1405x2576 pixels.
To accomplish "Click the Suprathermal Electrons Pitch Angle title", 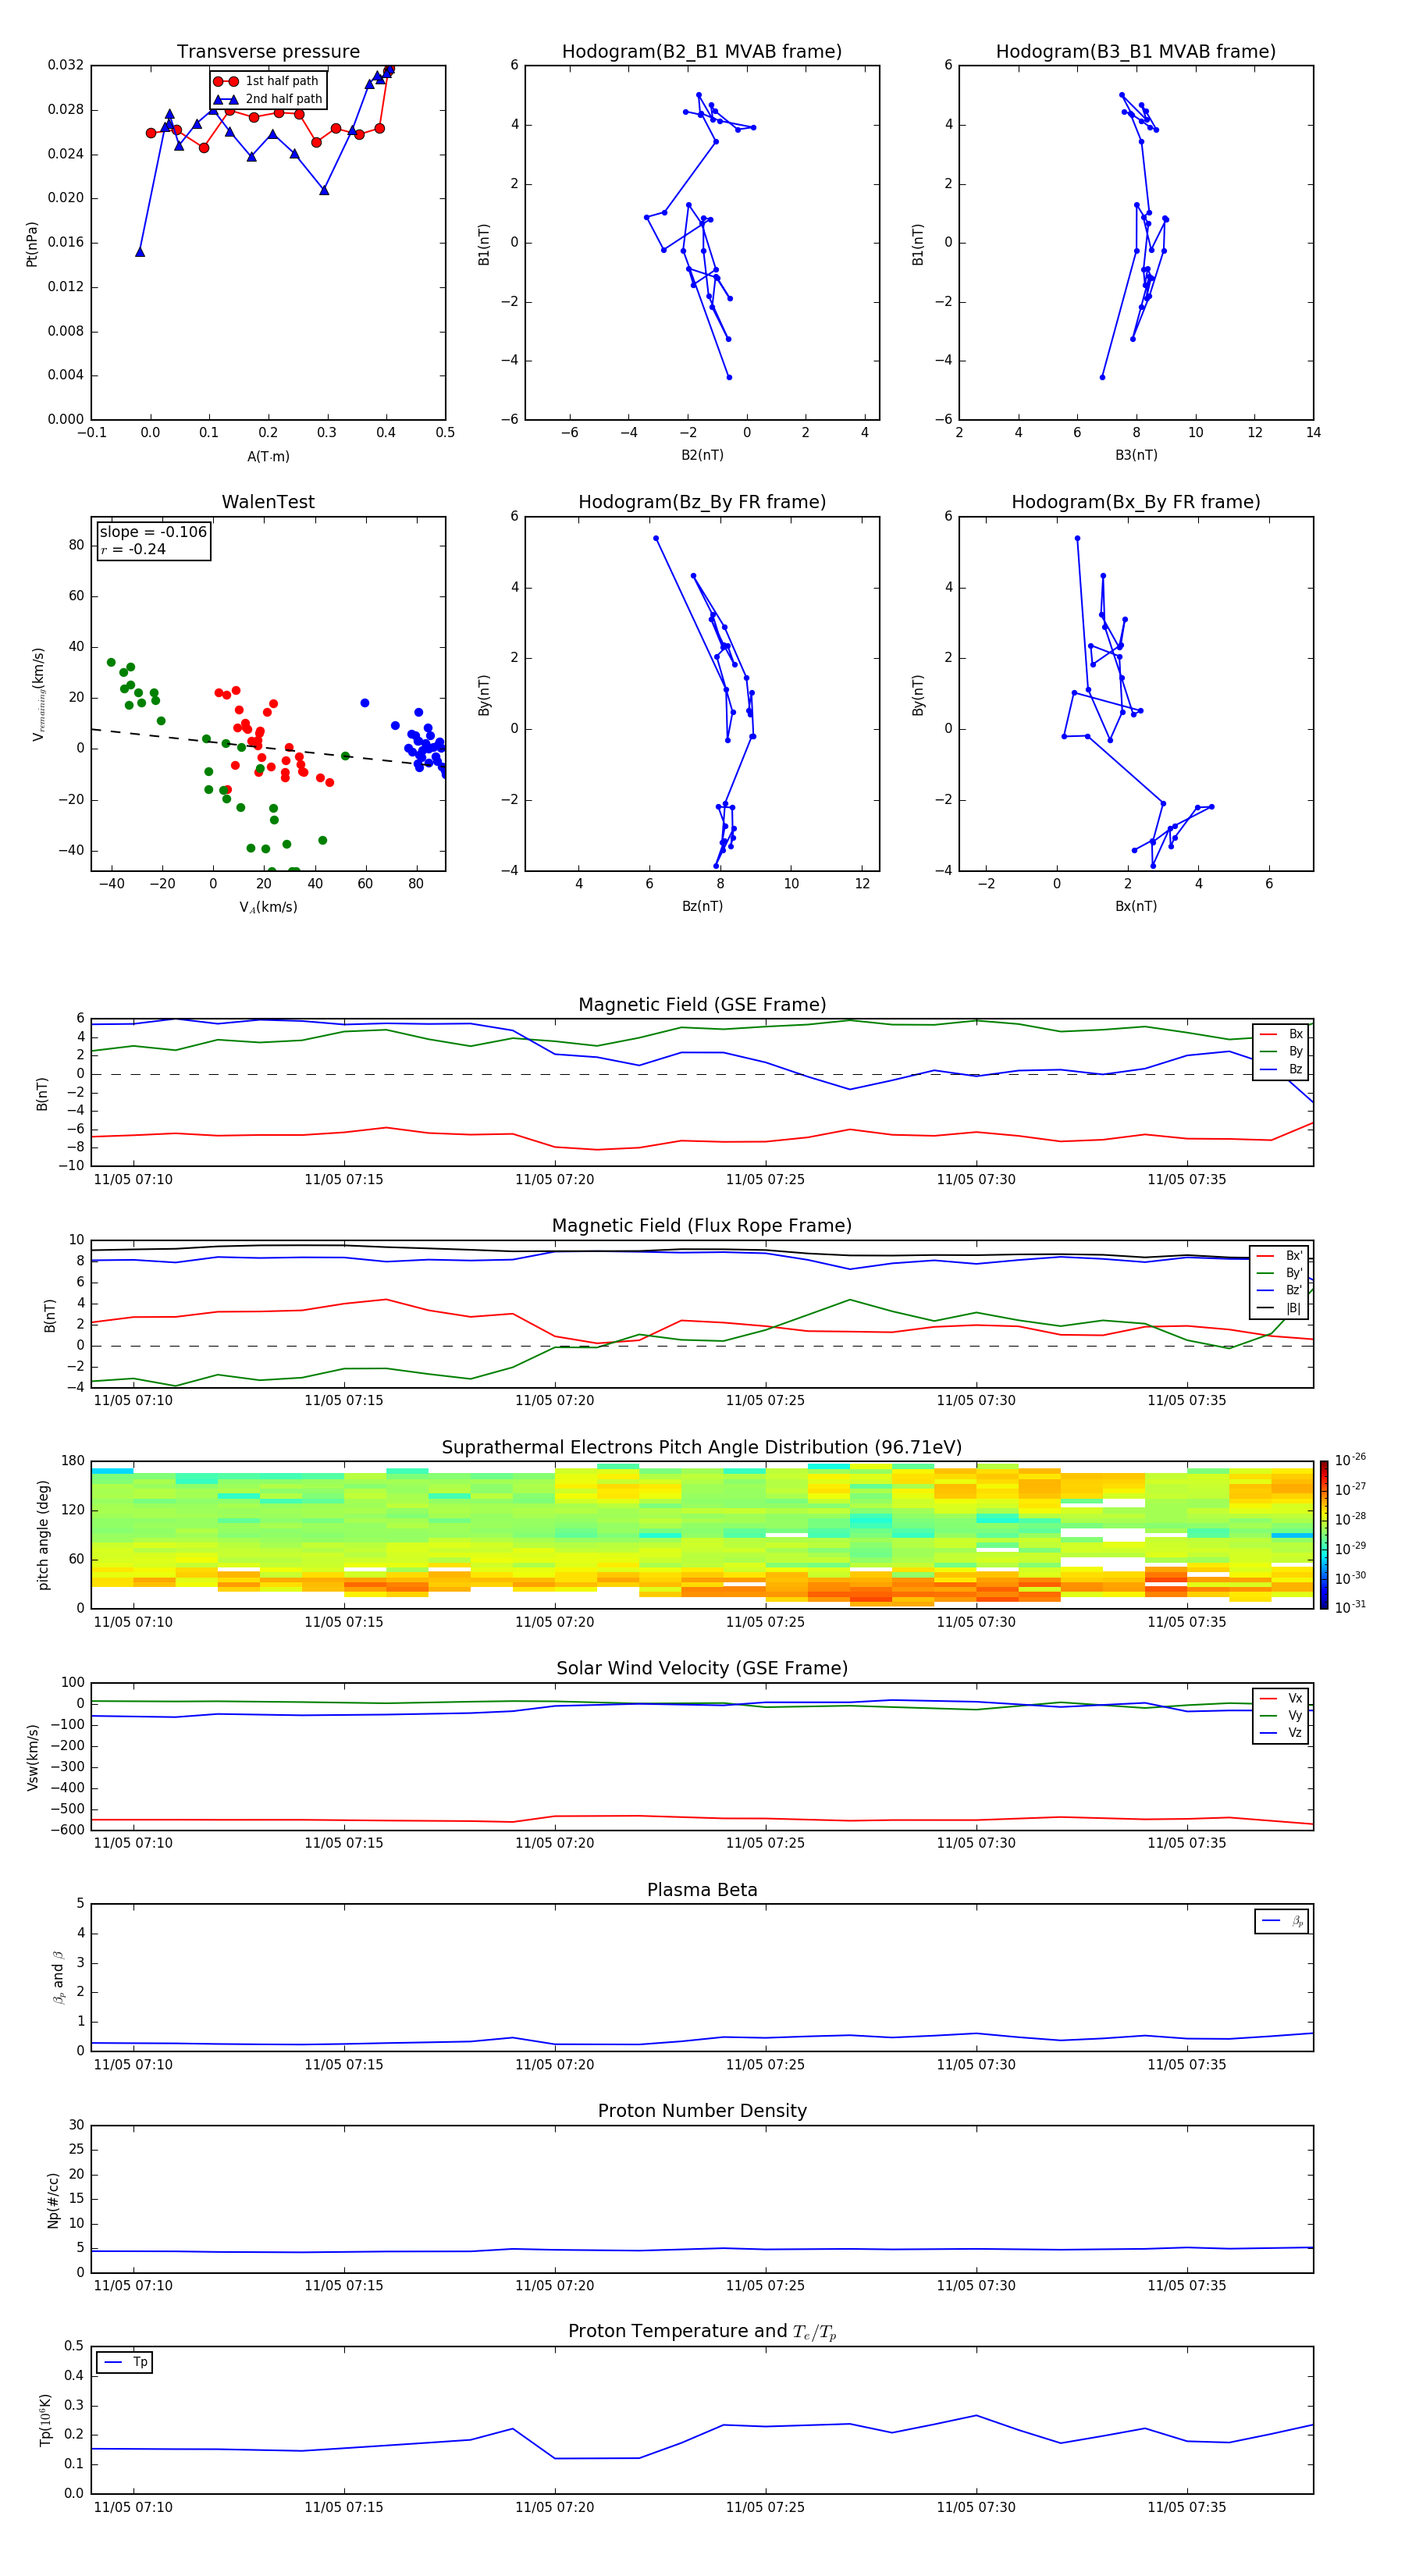I will [x=702, y=1448].
